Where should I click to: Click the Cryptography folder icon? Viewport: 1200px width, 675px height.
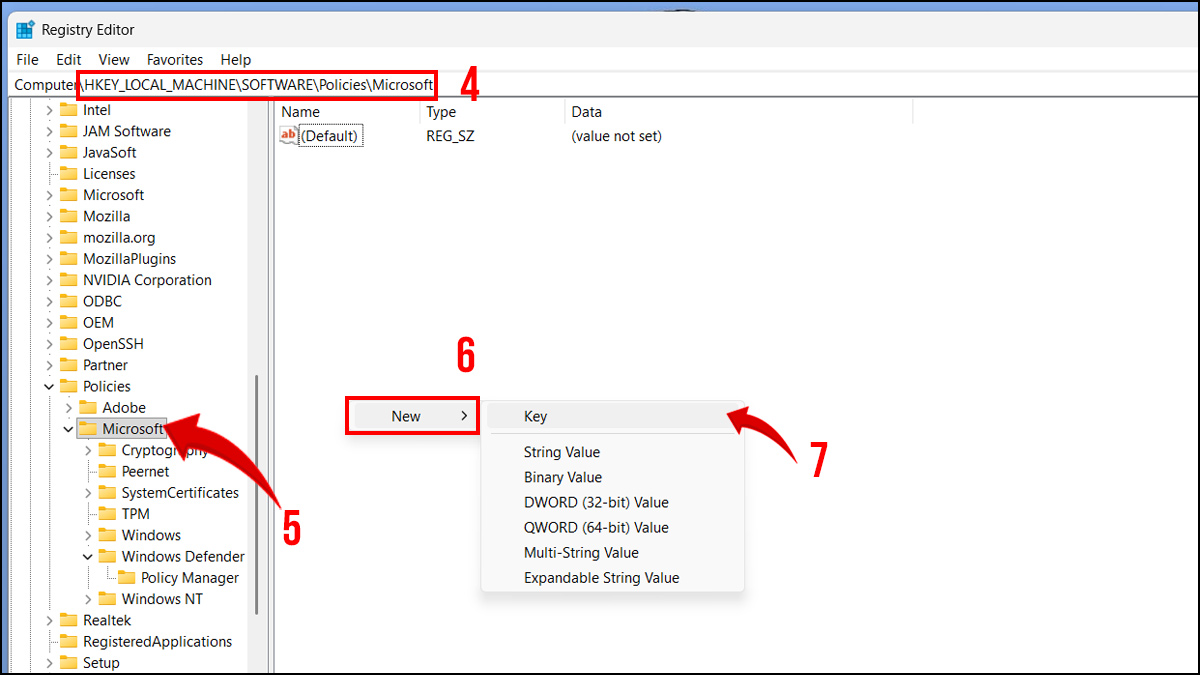point(110,449)
